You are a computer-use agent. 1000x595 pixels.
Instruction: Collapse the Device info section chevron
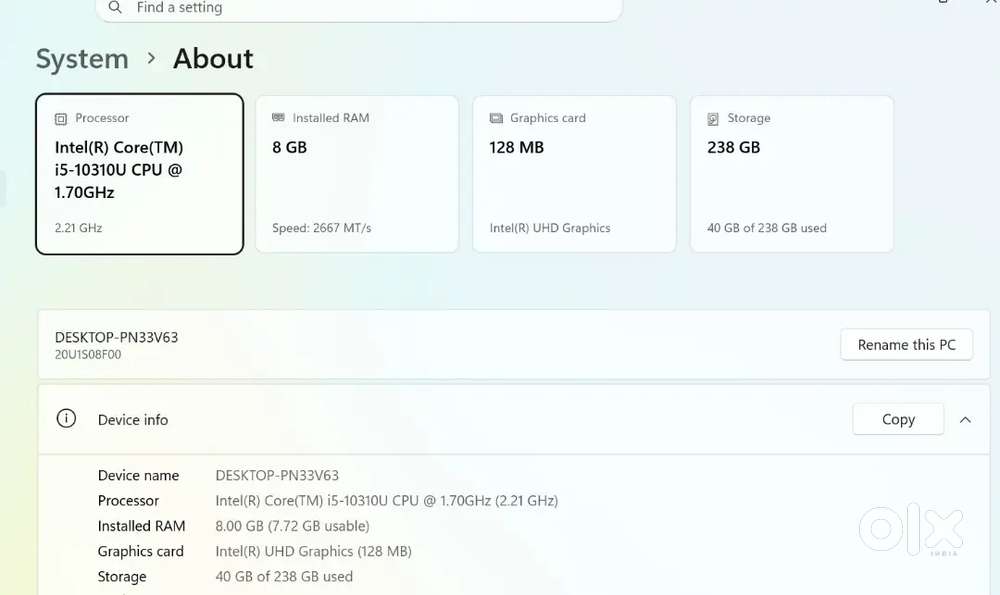966,420
